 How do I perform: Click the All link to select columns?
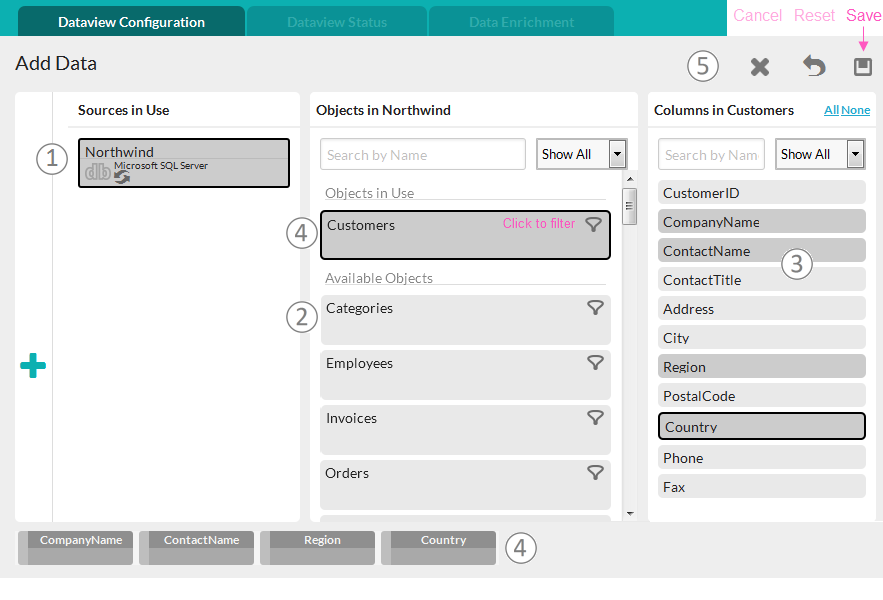pos(831,110)
